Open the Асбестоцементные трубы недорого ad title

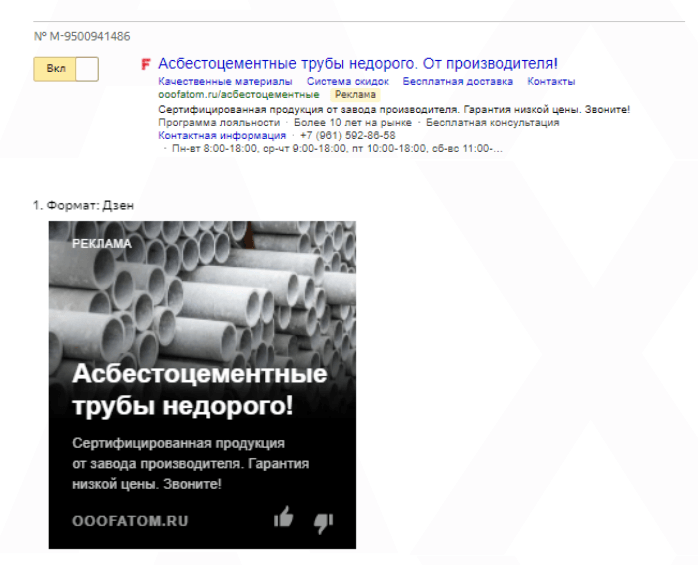coord(357,64)
